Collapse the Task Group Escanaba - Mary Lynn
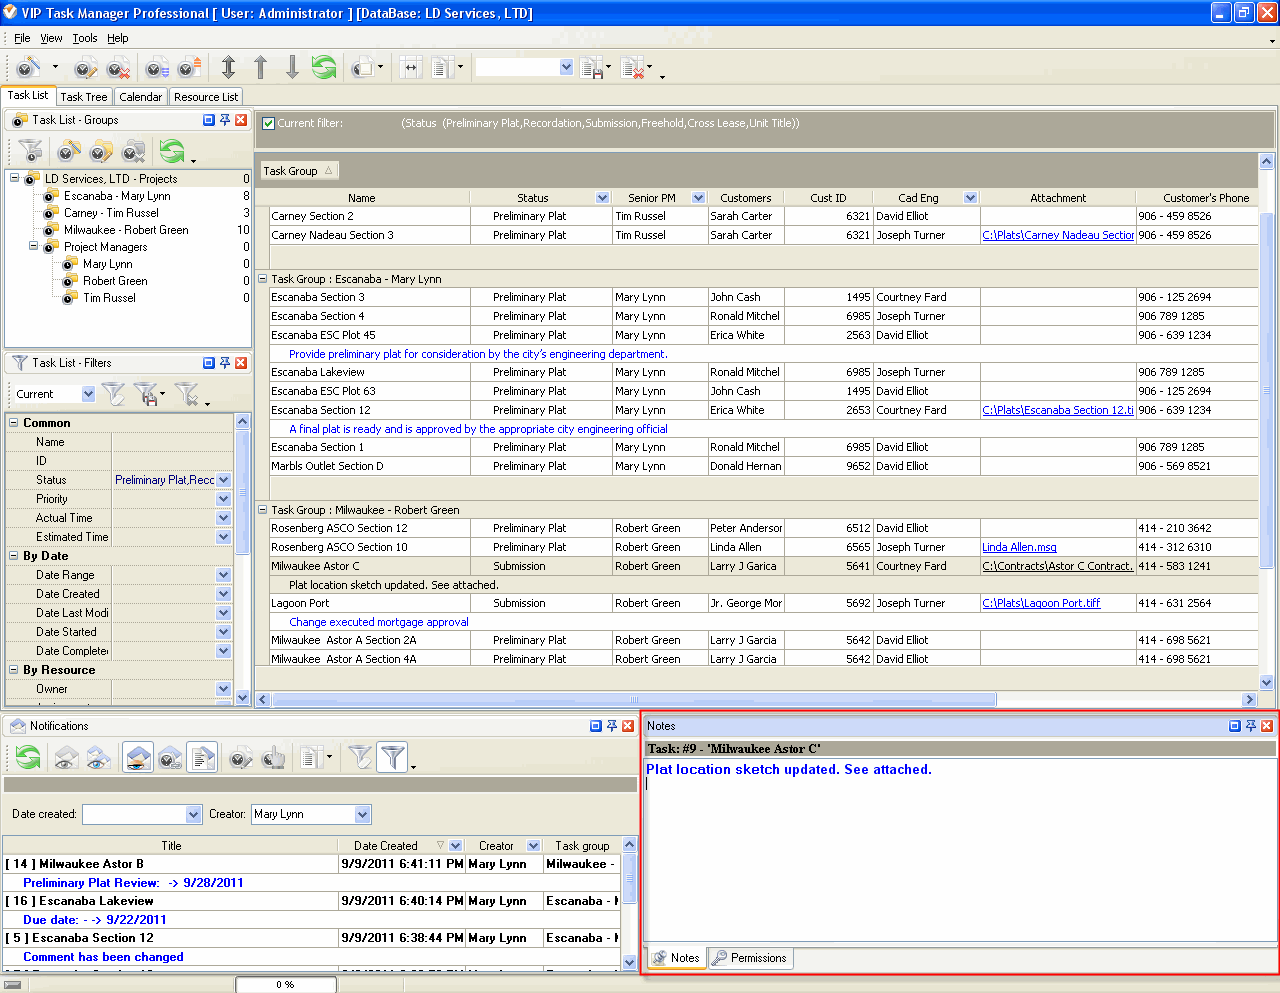The height and width of the screenshot is (993, 1280). (262, 279)
